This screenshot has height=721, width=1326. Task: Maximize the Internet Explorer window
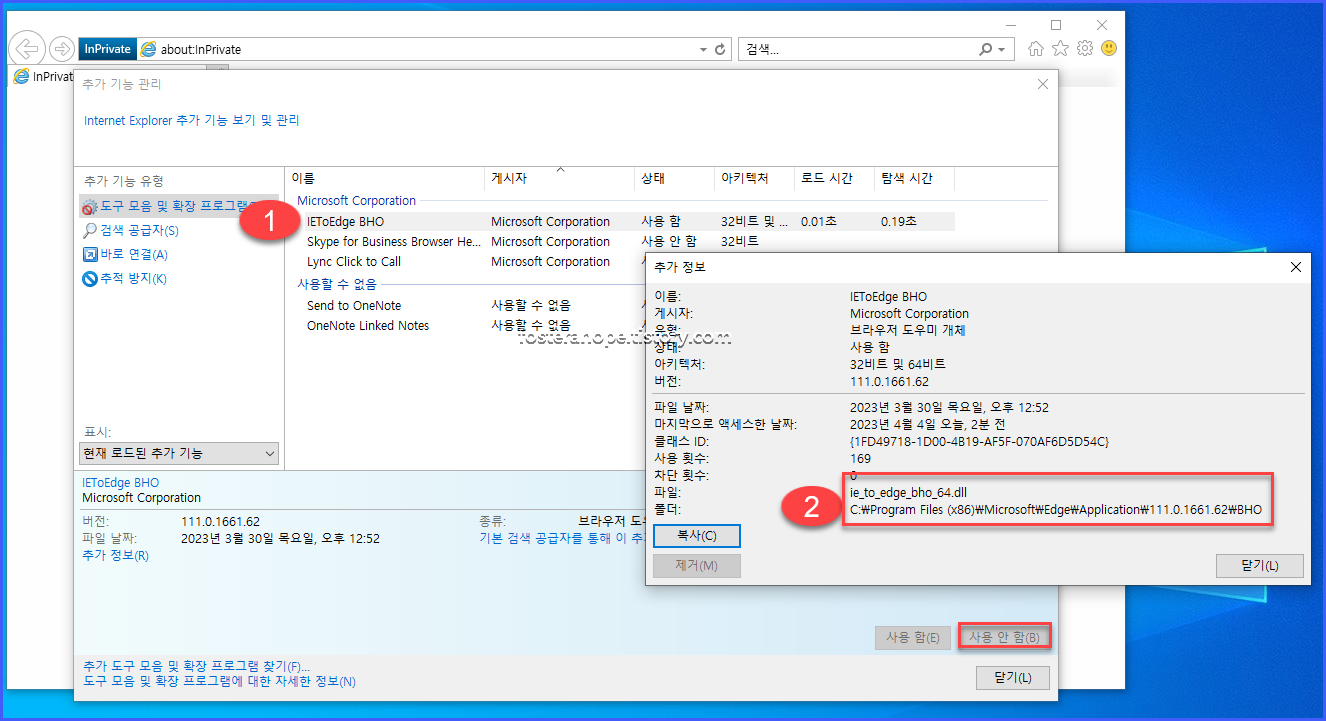[x=1056, y=25]
